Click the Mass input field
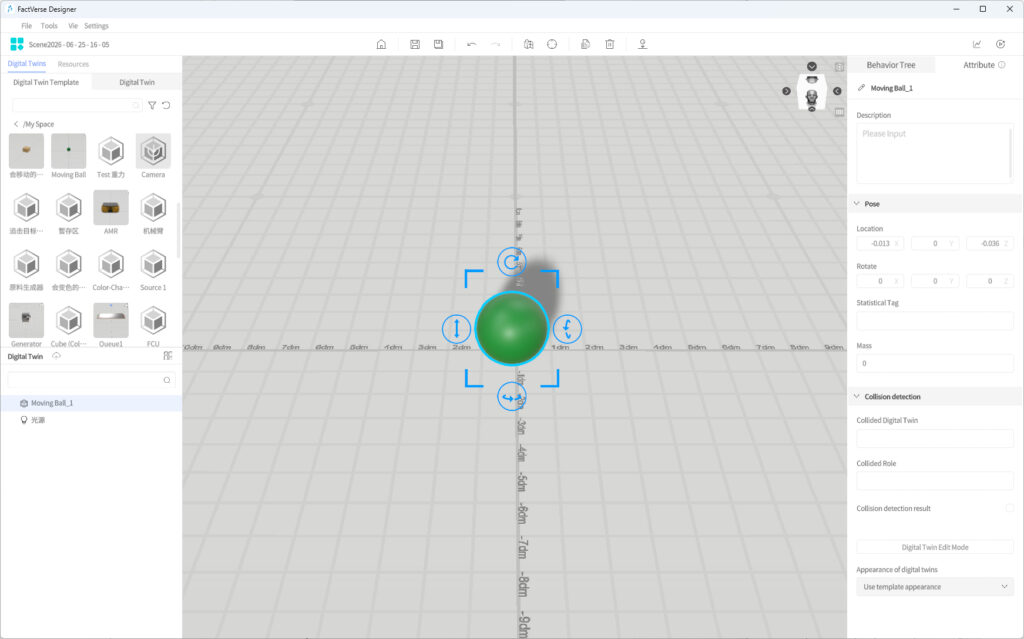This screenshot has width=1024, height=639. coord(935,363)
